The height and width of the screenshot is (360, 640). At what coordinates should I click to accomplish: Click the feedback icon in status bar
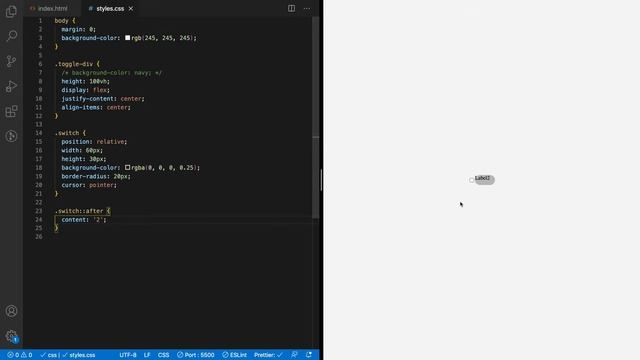[294, 355]
